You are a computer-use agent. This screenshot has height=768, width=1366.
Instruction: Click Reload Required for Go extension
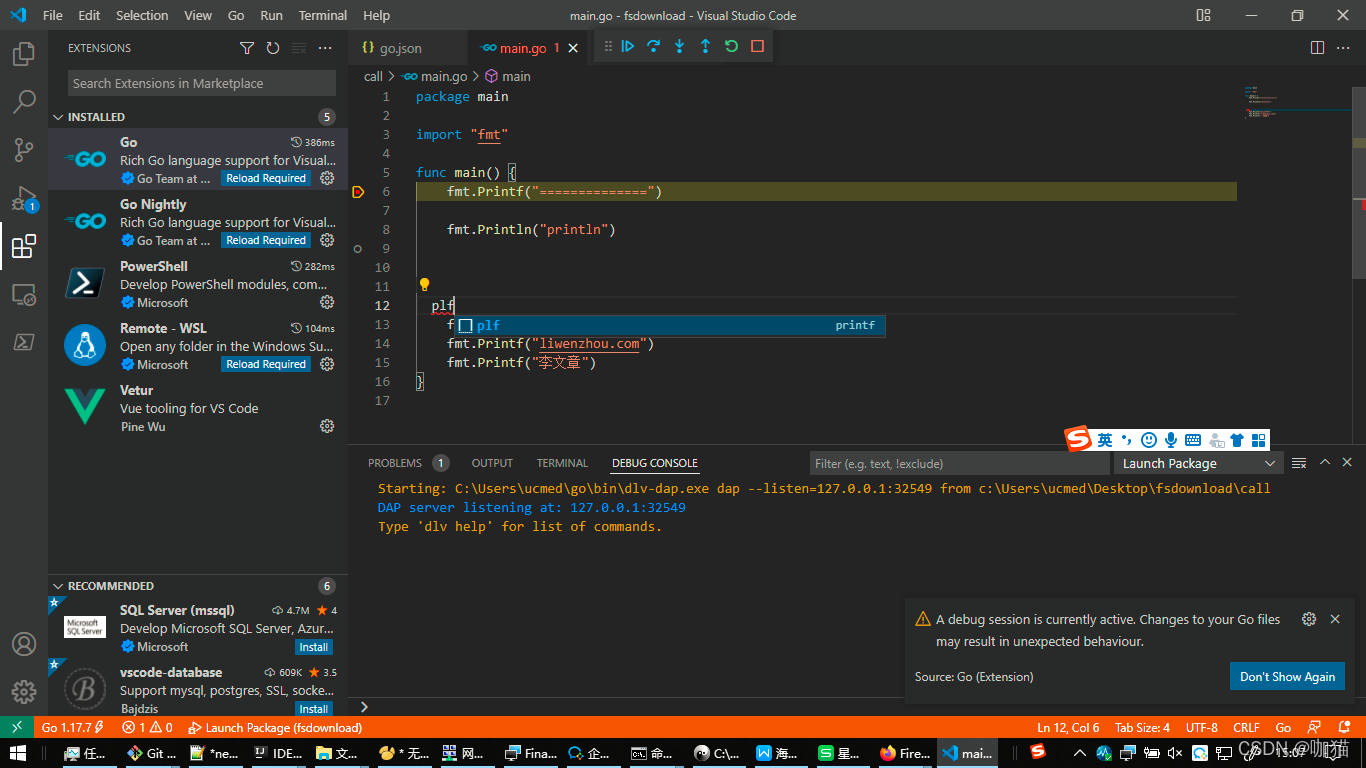(266, 178)
